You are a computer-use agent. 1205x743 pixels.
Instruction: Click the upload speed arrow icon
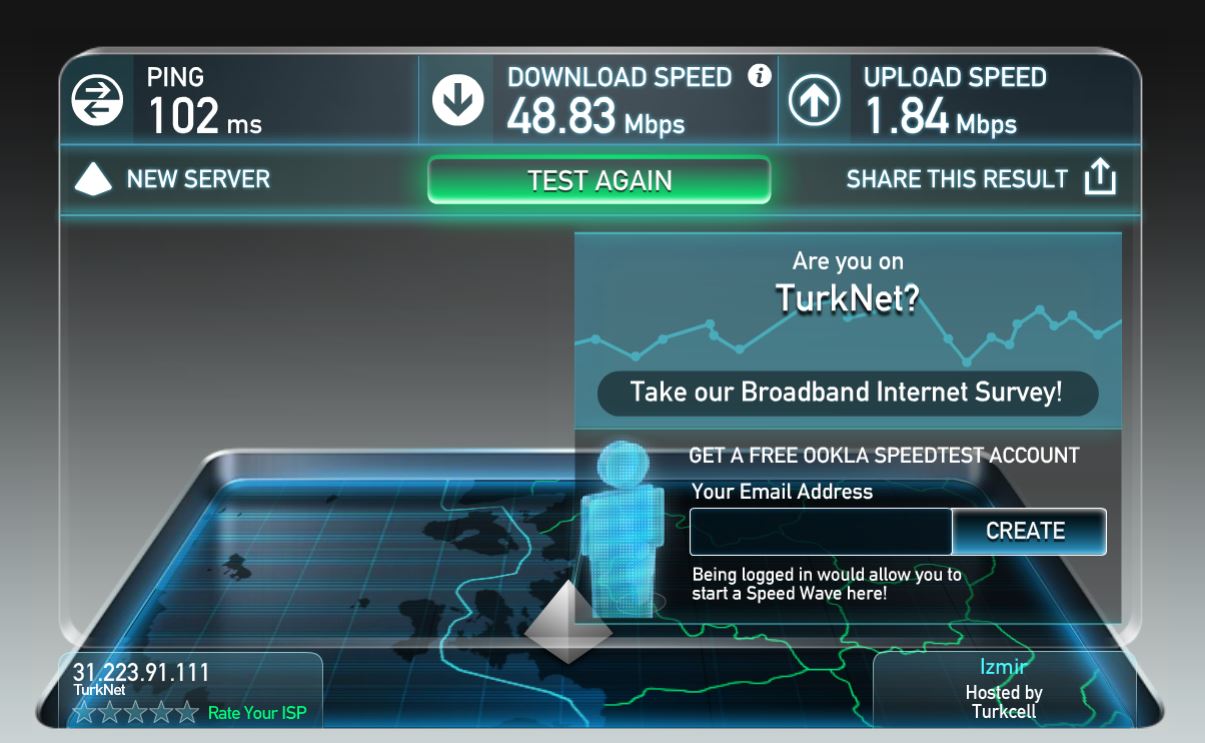(x=815, y=100)
